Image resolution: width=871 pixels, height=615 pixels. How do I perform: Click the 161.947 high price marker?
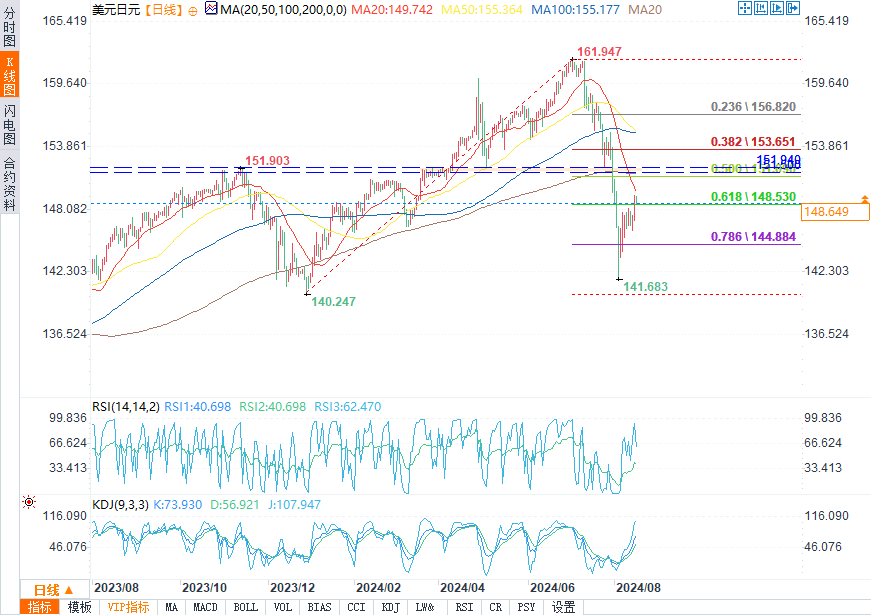click(x=599, y=52)
